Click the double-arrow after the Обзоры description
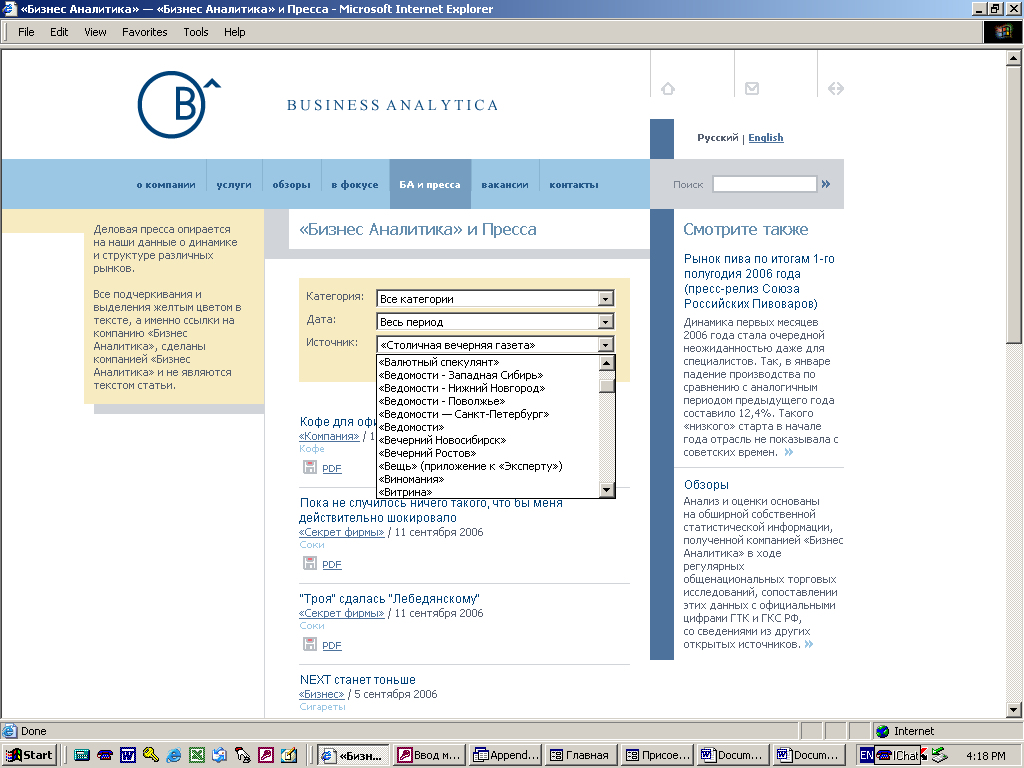This screenshot has width=1024, height=768. tap(808, 645)
